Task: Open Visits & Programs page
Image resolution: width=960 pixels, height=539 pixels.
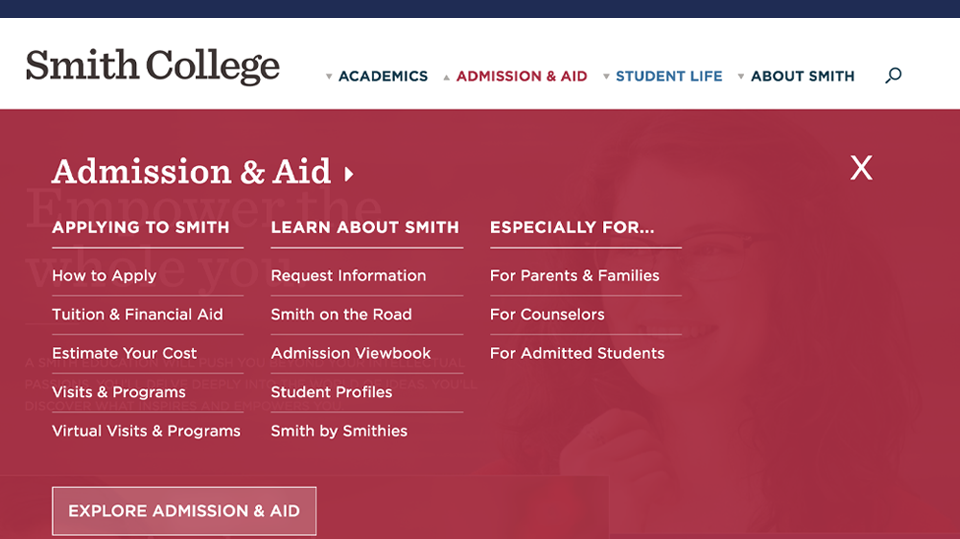Action: point(119,392)
